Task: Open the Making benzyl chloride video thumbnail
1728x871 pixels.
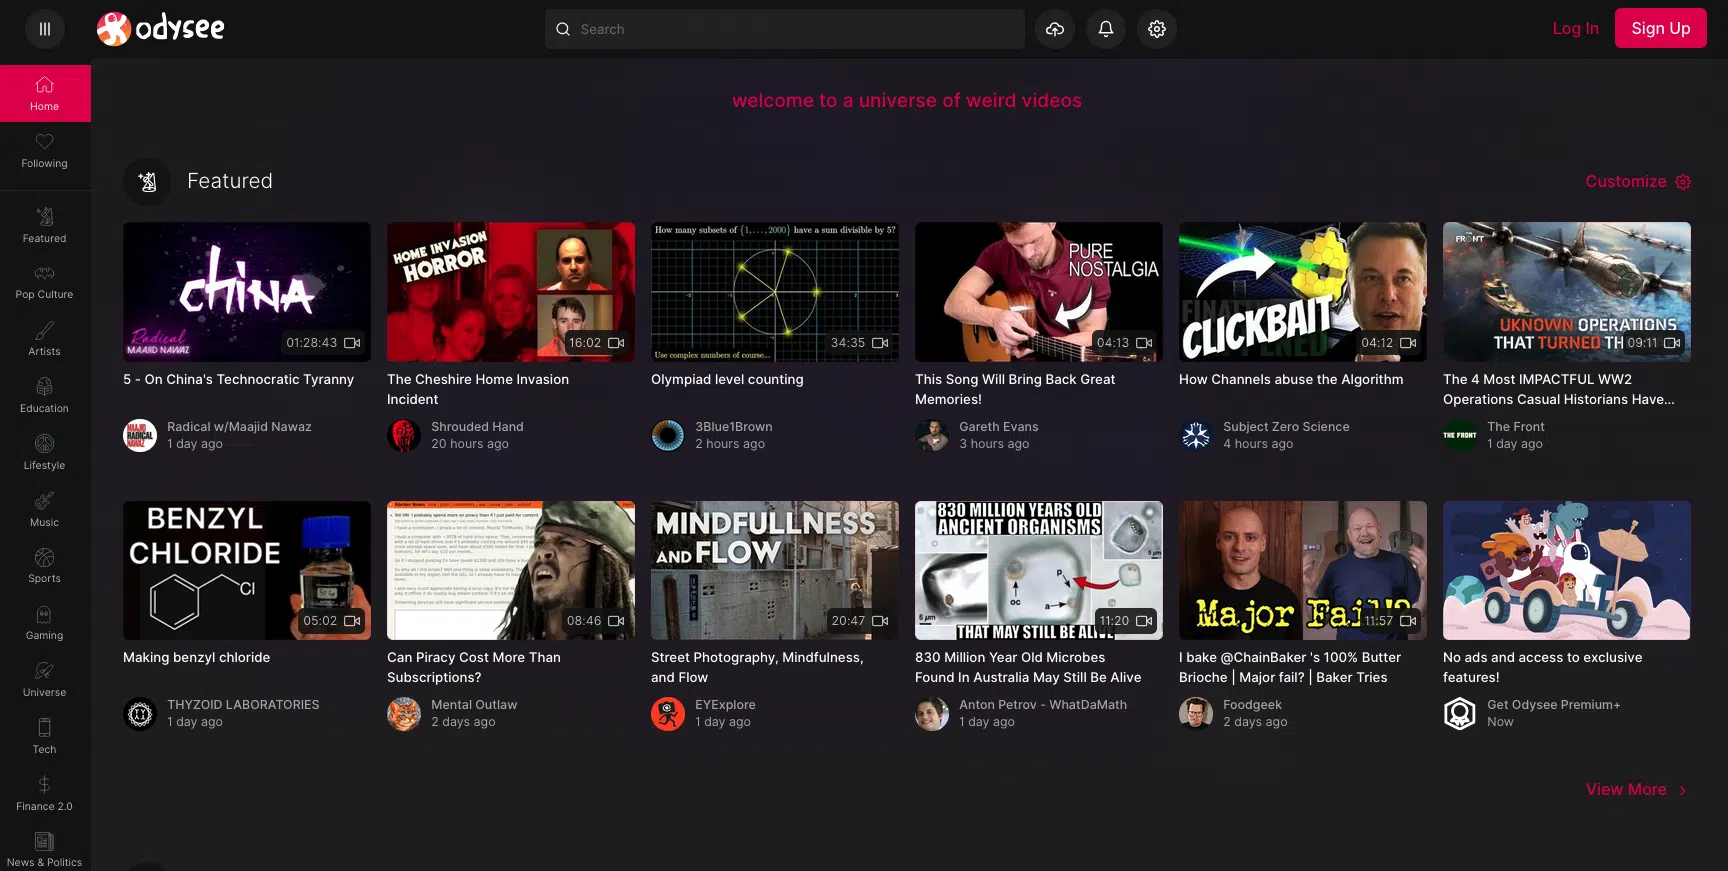Action: [246, 570]
